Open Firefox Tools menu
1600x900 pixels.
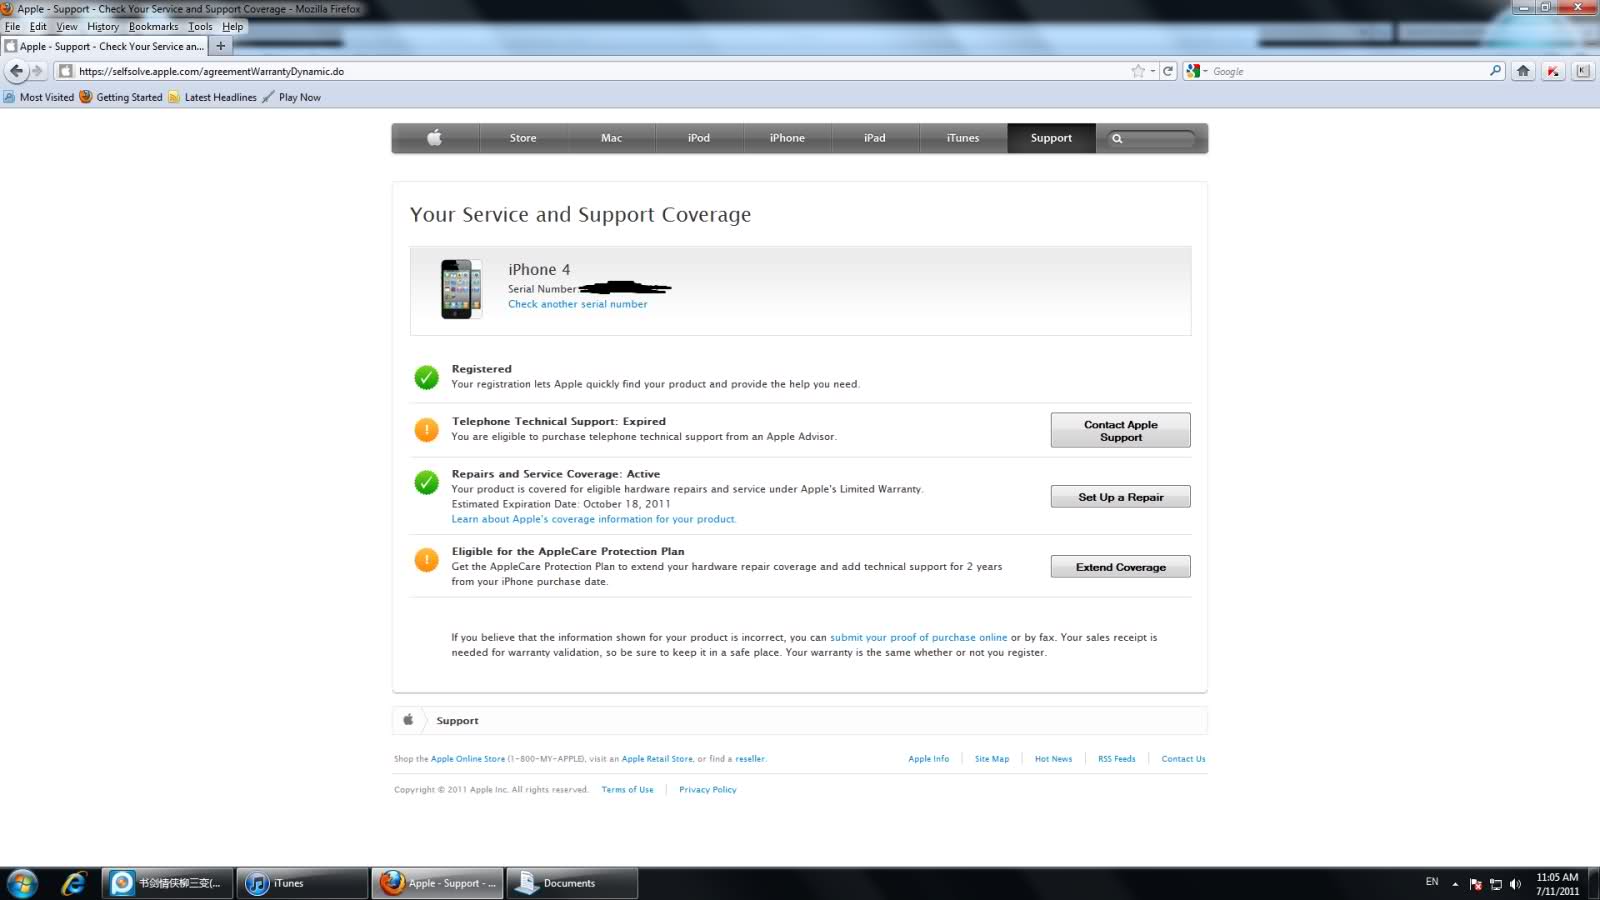200,27
